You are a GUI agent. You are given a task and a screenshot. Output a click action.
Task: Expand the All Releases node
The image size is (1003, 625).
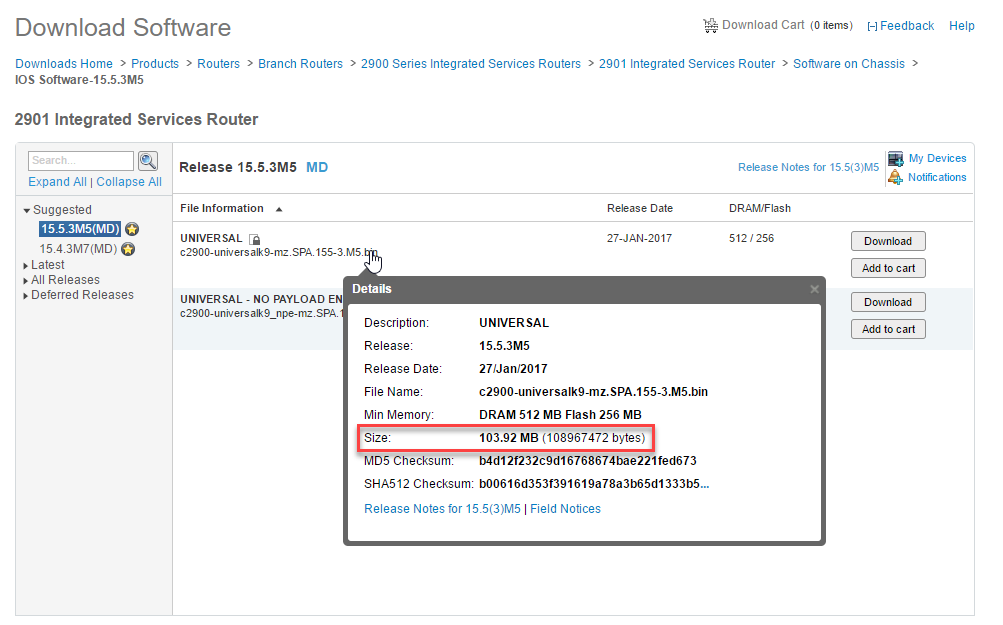pos(26,280)
